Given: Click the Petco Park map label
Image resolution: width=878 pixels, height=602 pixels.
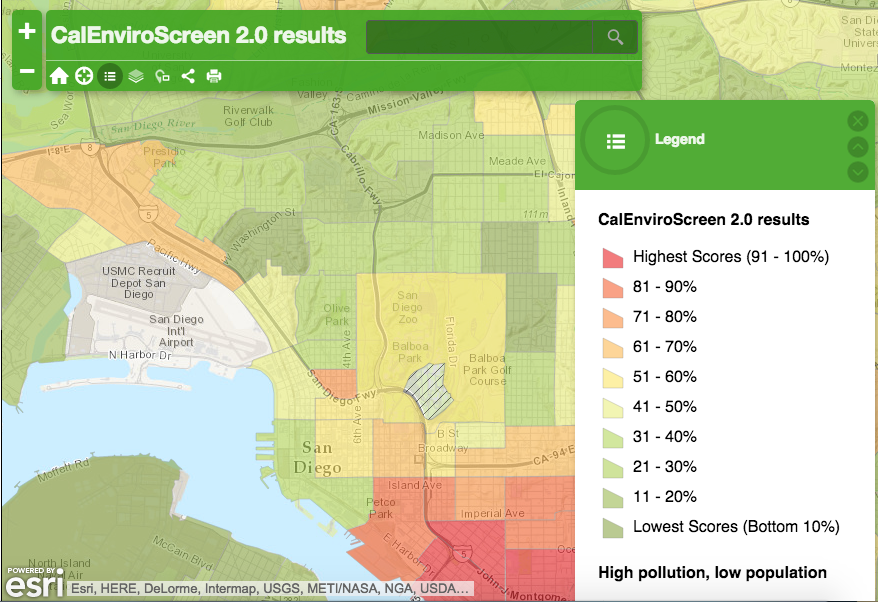Looking at the screenshot, I should (x=381, y=508).
